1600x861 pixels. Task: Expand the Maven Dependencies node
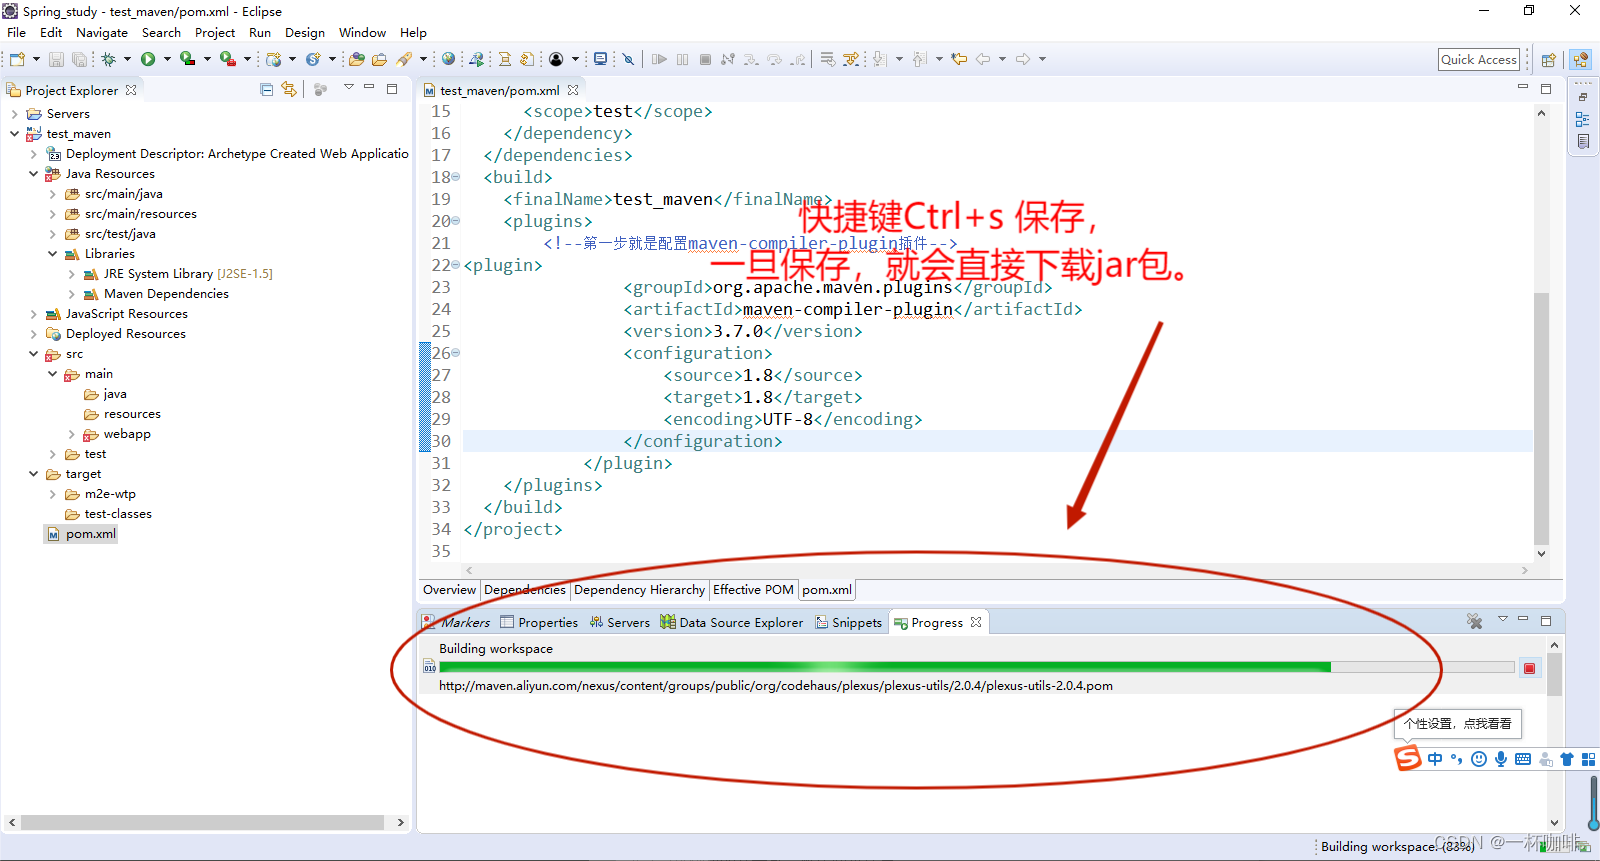coord(71,293)
